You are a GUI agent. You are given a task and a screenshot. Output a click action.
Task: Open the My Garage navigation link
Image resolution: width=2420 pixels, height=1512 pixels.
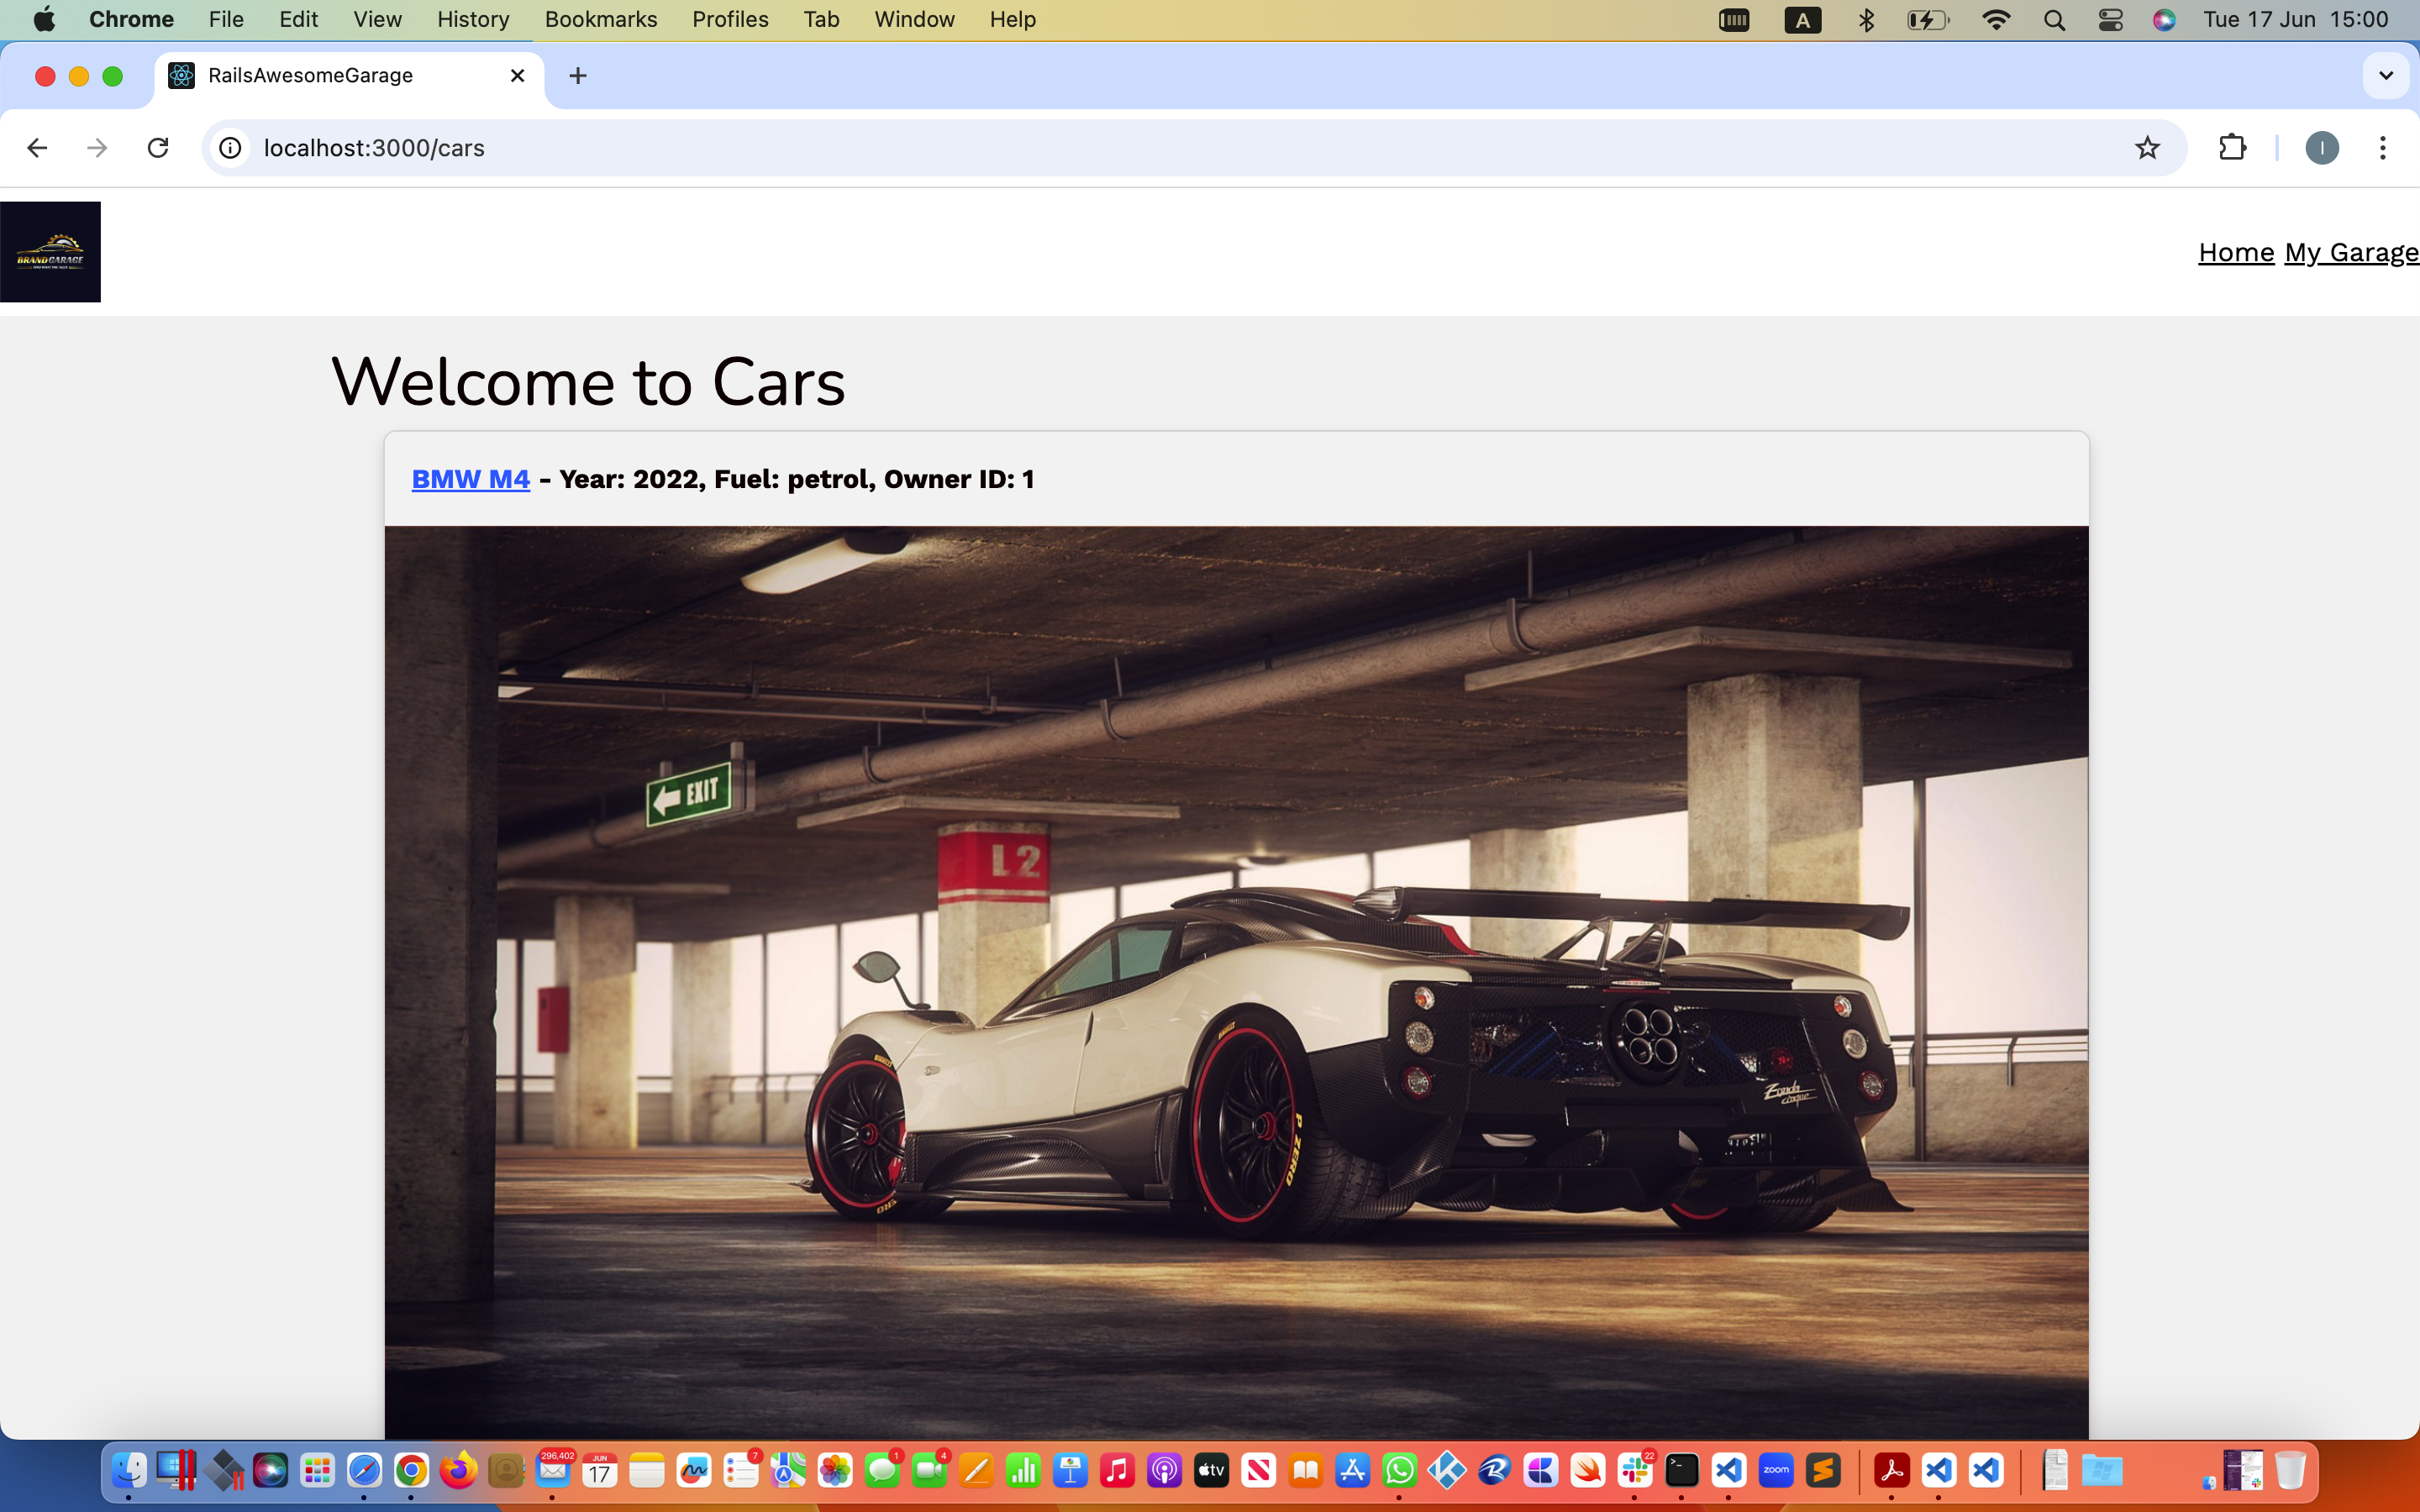2352,252
